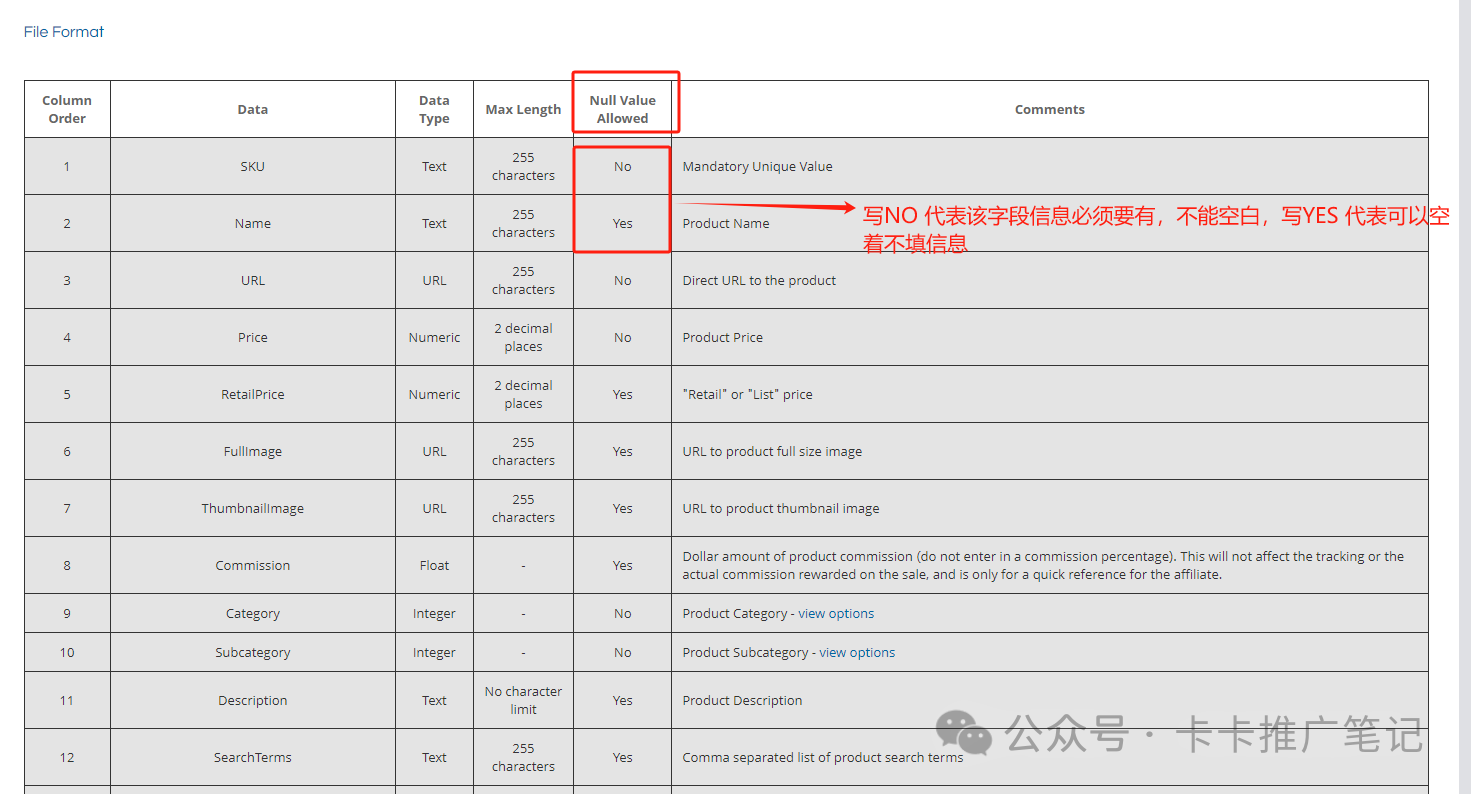Click the "Dollar amount of product commission" comment
Viewport: 1471px width, 794px height.
coord(1043,565)
